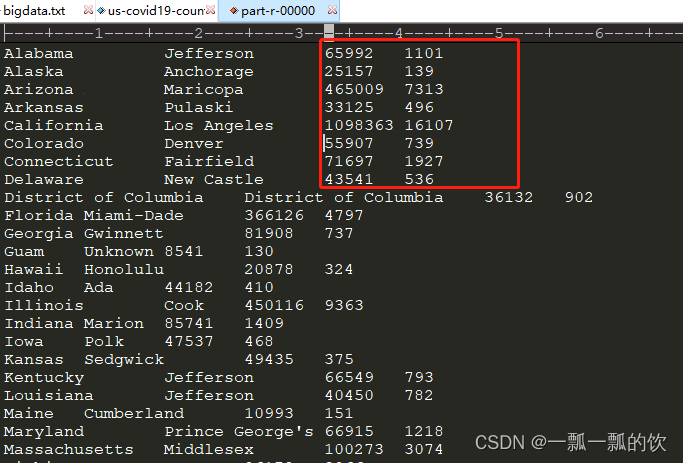This screenshot has width=683, height=463.
Task: Click the word Connecticut
Action: pyautogui.click(x=59, y=161)
